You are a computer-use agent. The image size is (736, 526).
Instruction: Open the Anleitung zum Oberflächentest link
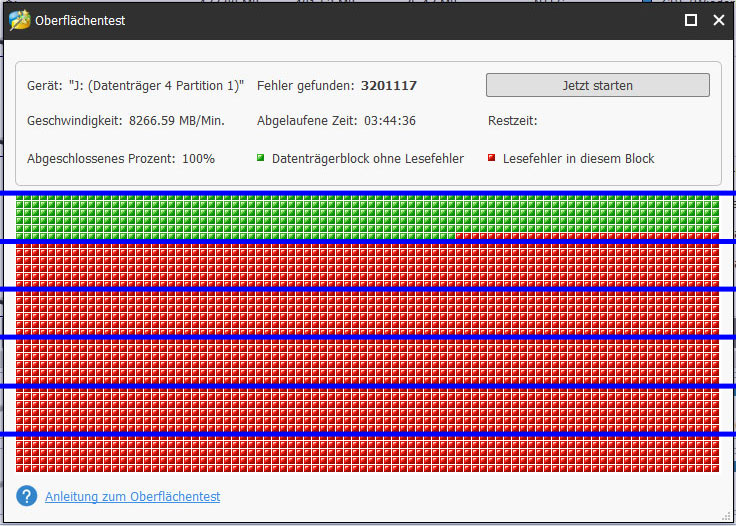click(x=132, y=496)
